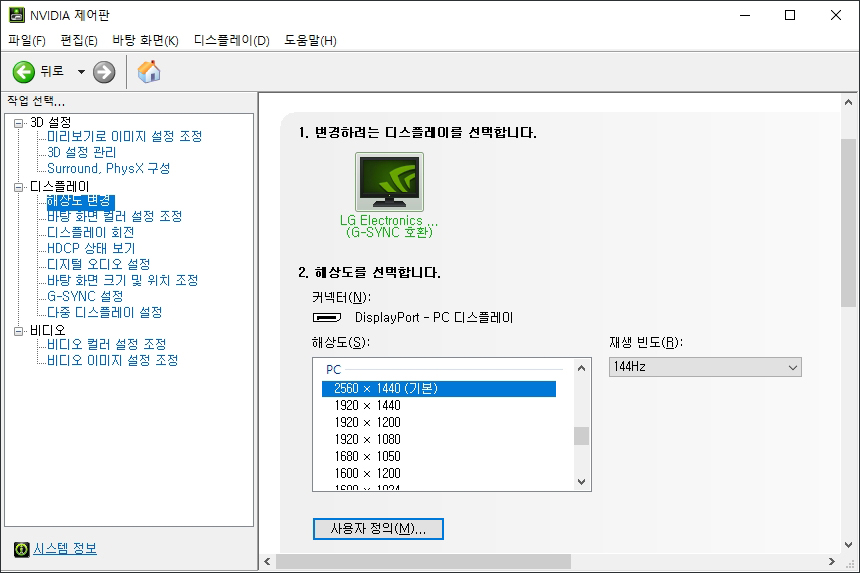The height and width of the screenshot is (573, 860).
Task: Open 비디오 이미지 설정 조정 page
Action: [x=112, y=360]
